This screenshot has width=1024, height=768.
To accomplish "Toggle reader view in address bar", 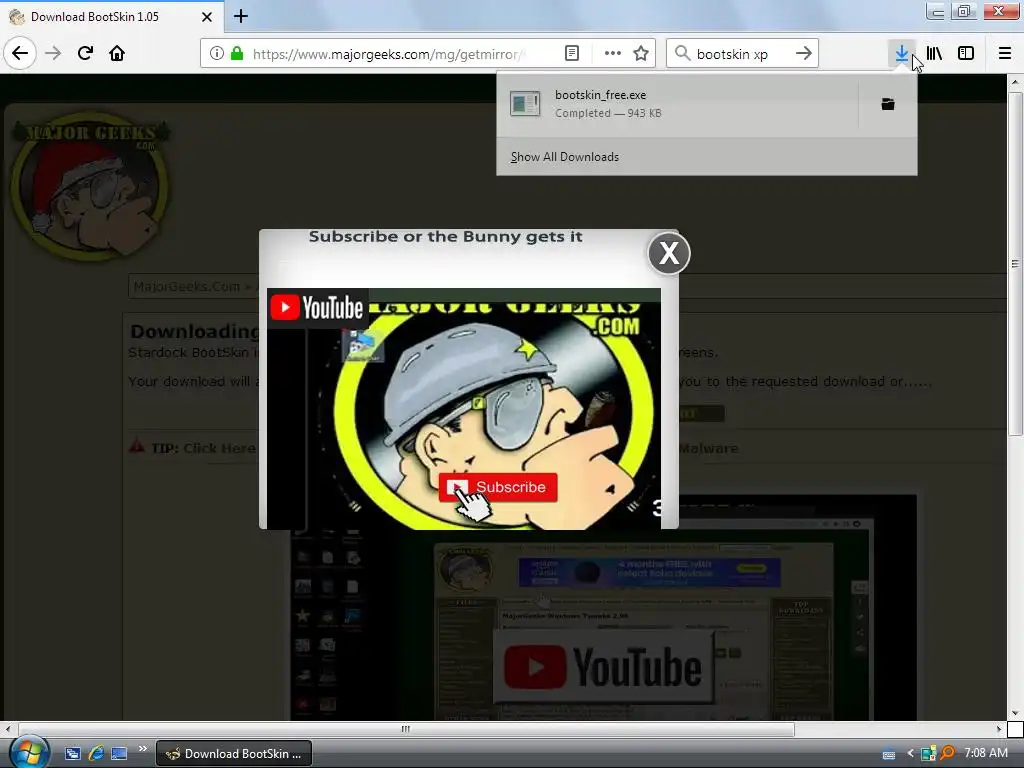I will 572,54.
